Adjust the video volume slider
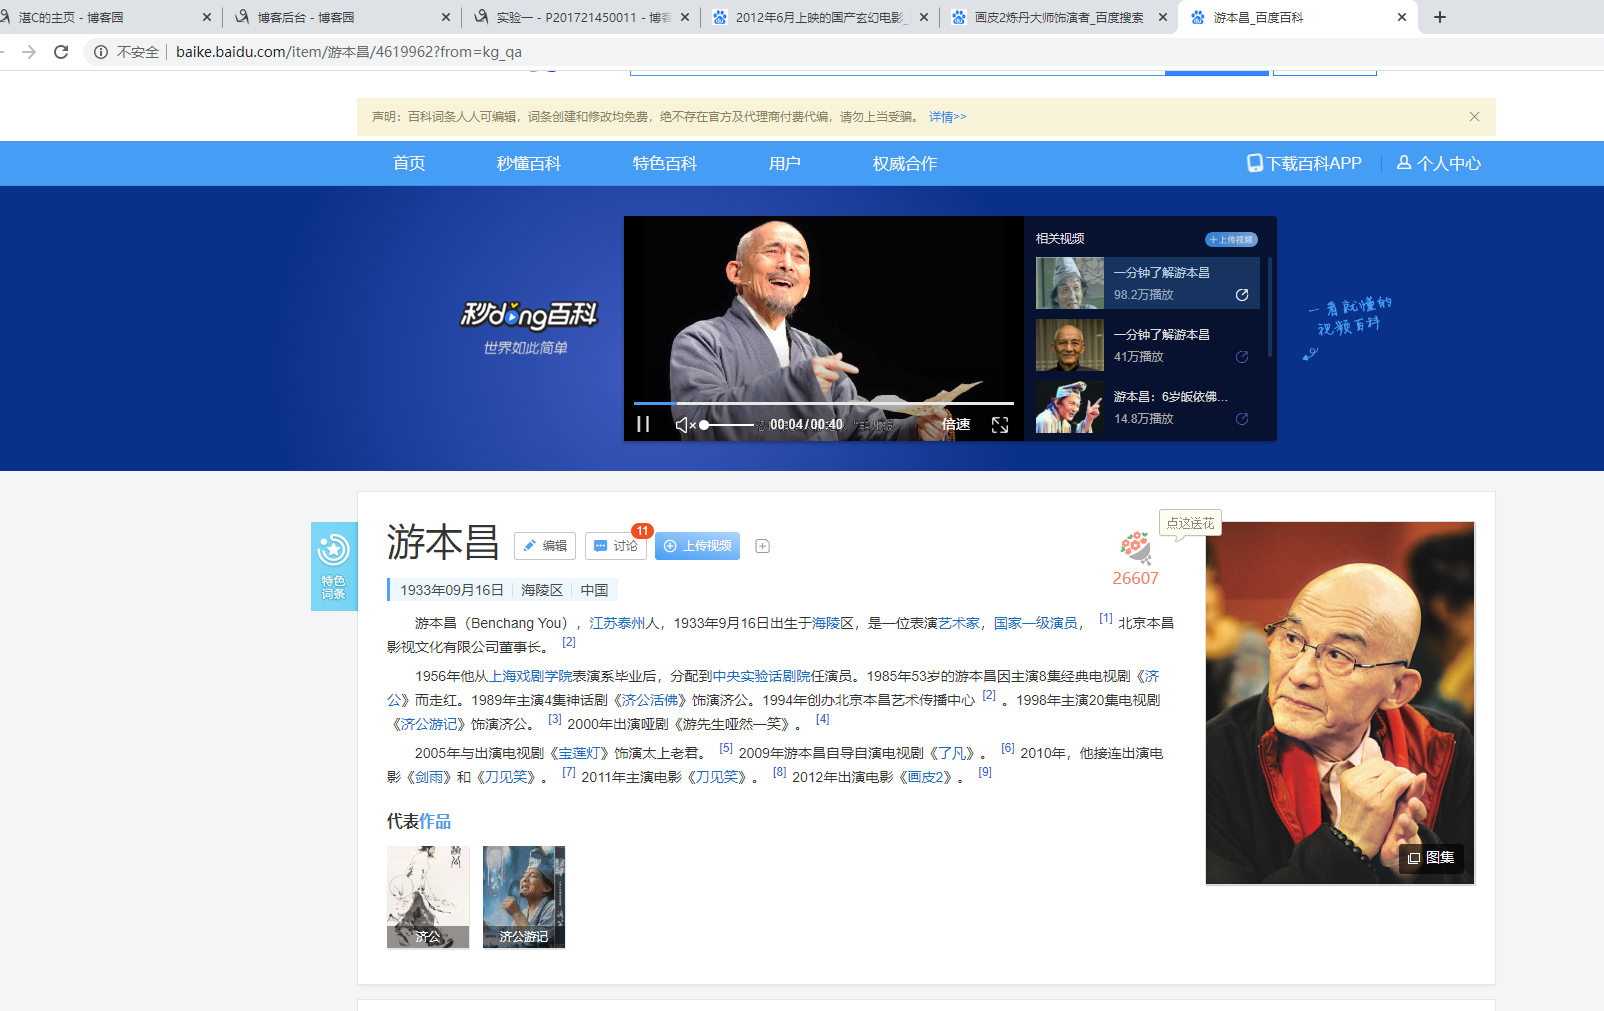 click(728, 425)
